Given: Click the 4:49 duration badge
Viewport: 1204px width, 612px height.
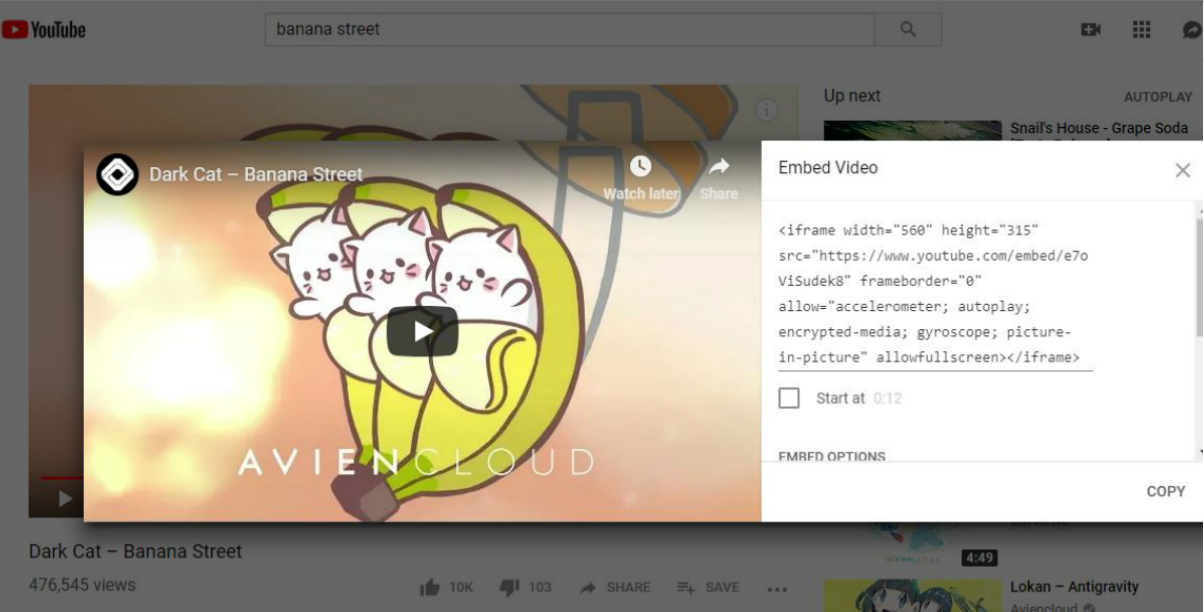Looking at the screenshot, I should click(x=978, y=558).
